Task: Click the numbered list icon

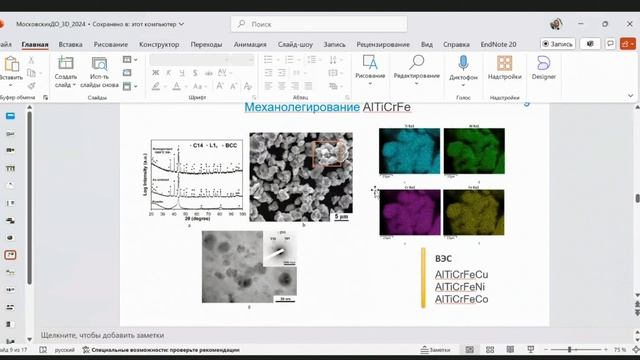Action: (x=289, y=60)
